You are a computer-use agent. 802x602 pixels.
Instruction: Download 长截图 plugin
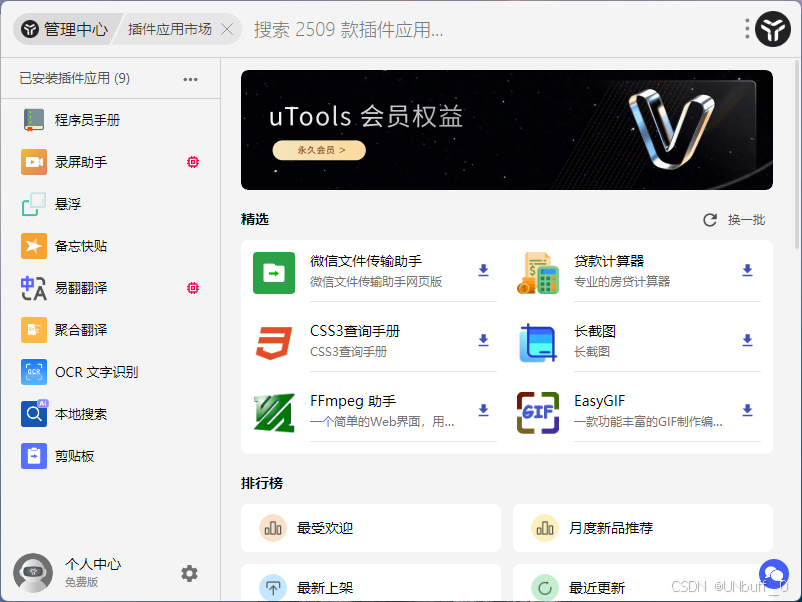tap(747, 340)
